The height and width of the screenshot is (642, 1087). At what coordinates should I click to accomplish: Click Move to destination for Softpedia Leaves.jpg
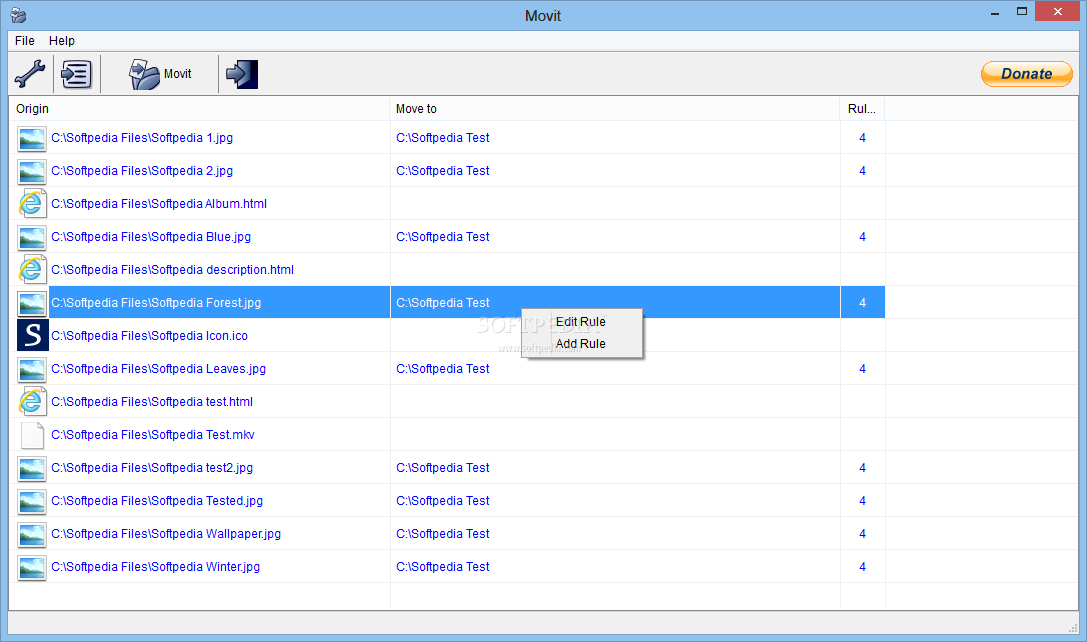(443, 369)
